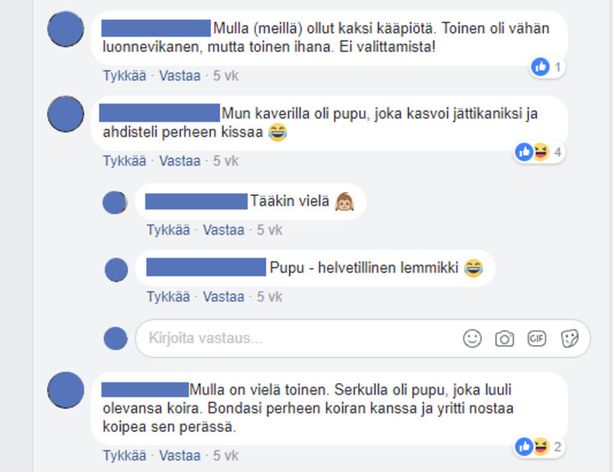View reactions on jättikaniksi comment
613x472 pixels.
539,152
